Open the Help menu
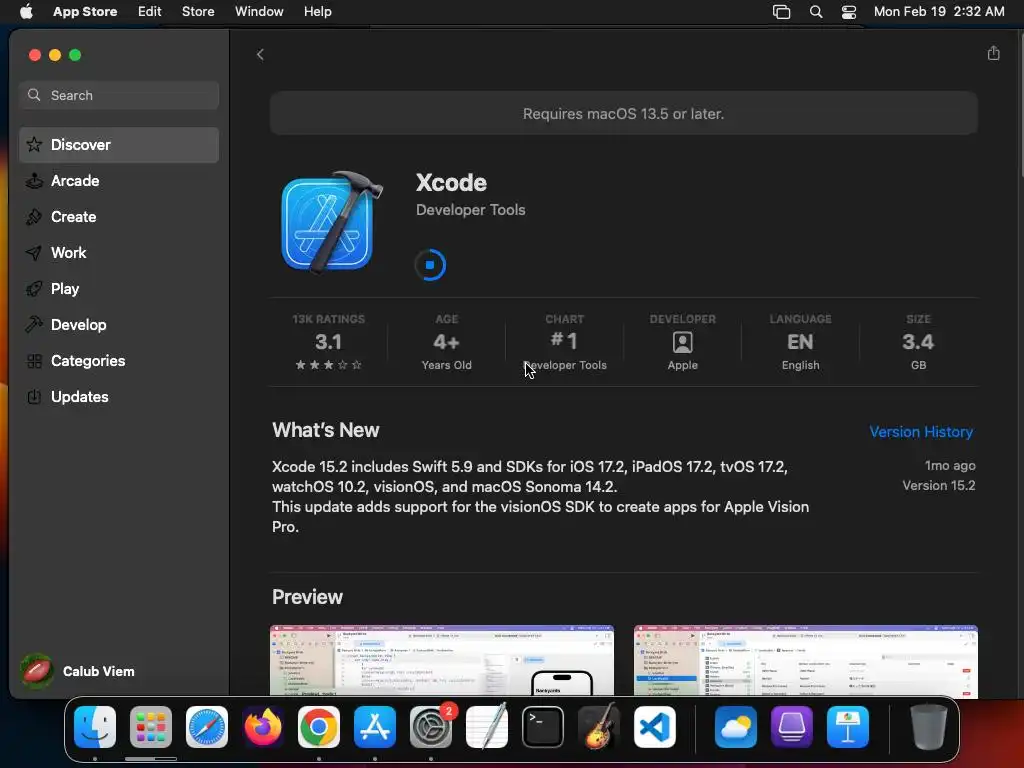 pyautogui.click(x=317, y=11)
